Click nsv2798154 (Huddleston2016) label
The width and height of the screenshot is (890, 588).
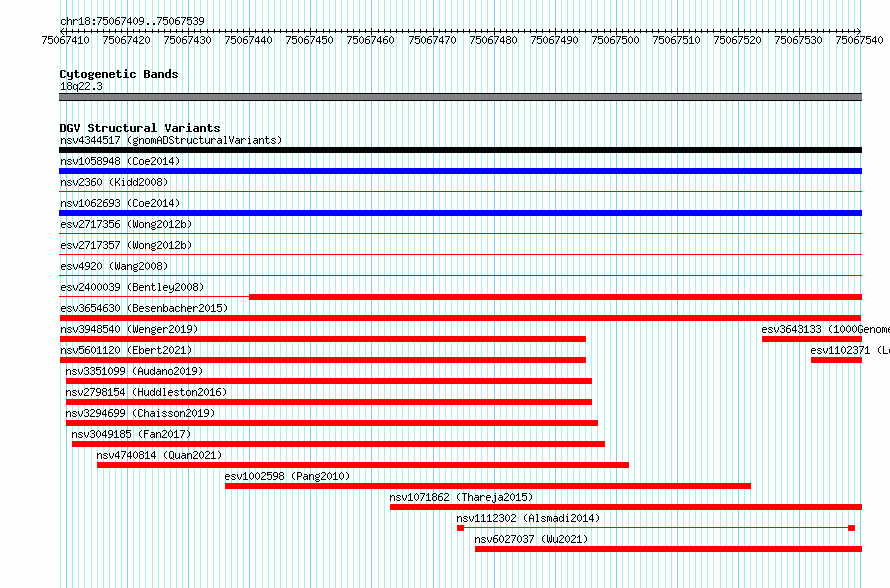click(146, 392)
